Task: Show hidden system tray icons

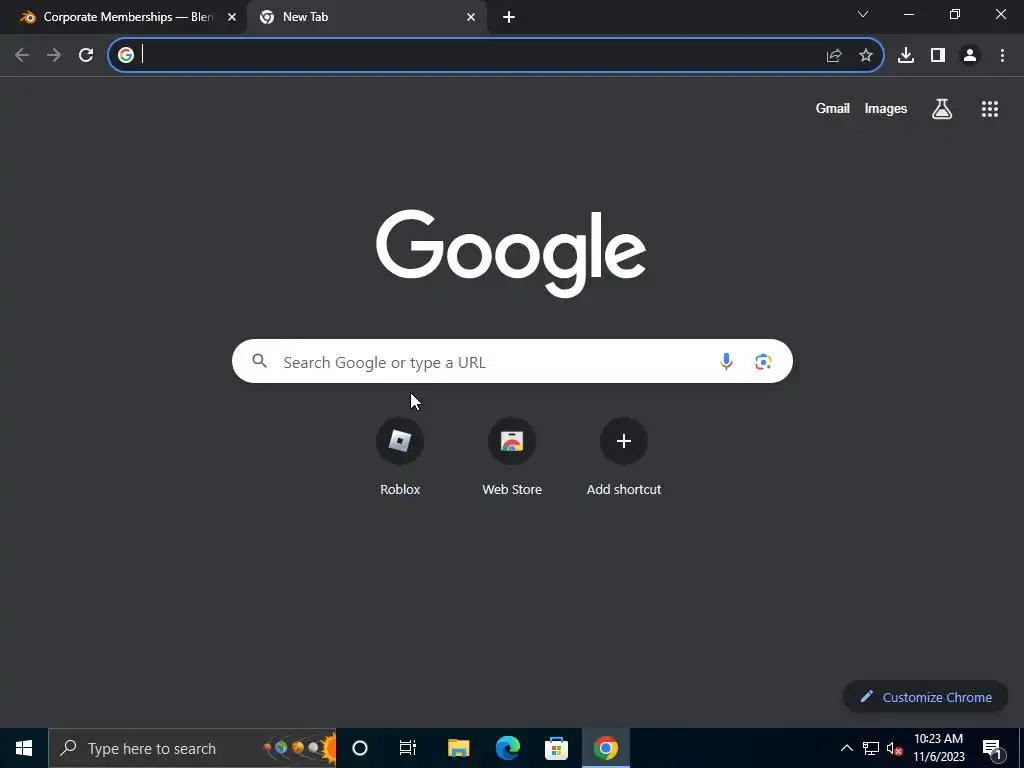Action: pyautogui.click(x=846, y=748)
